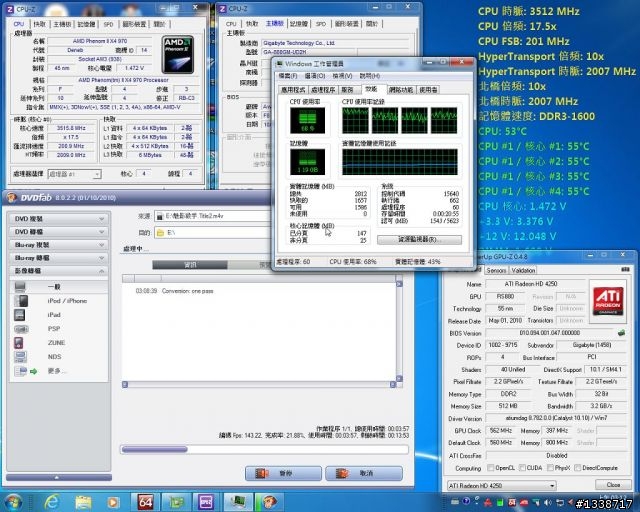Click the speaker volume icon in system tray
The width and height of the screenshot is (640, 512).
pyautogui.click(x=548, y=502)
